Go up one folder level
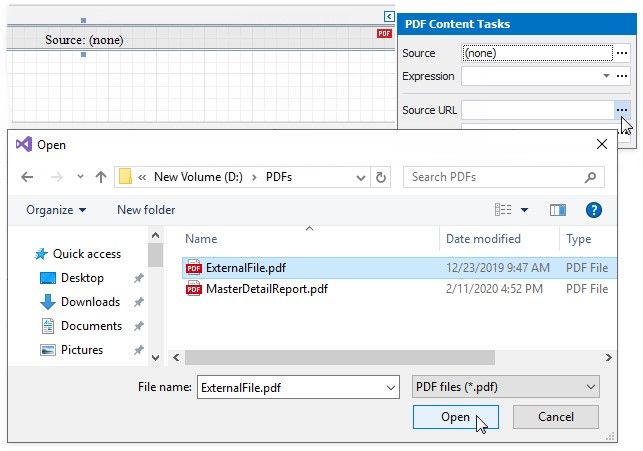Image resolution: width=643 pixels, height=451 pixels. coord(101,177)
